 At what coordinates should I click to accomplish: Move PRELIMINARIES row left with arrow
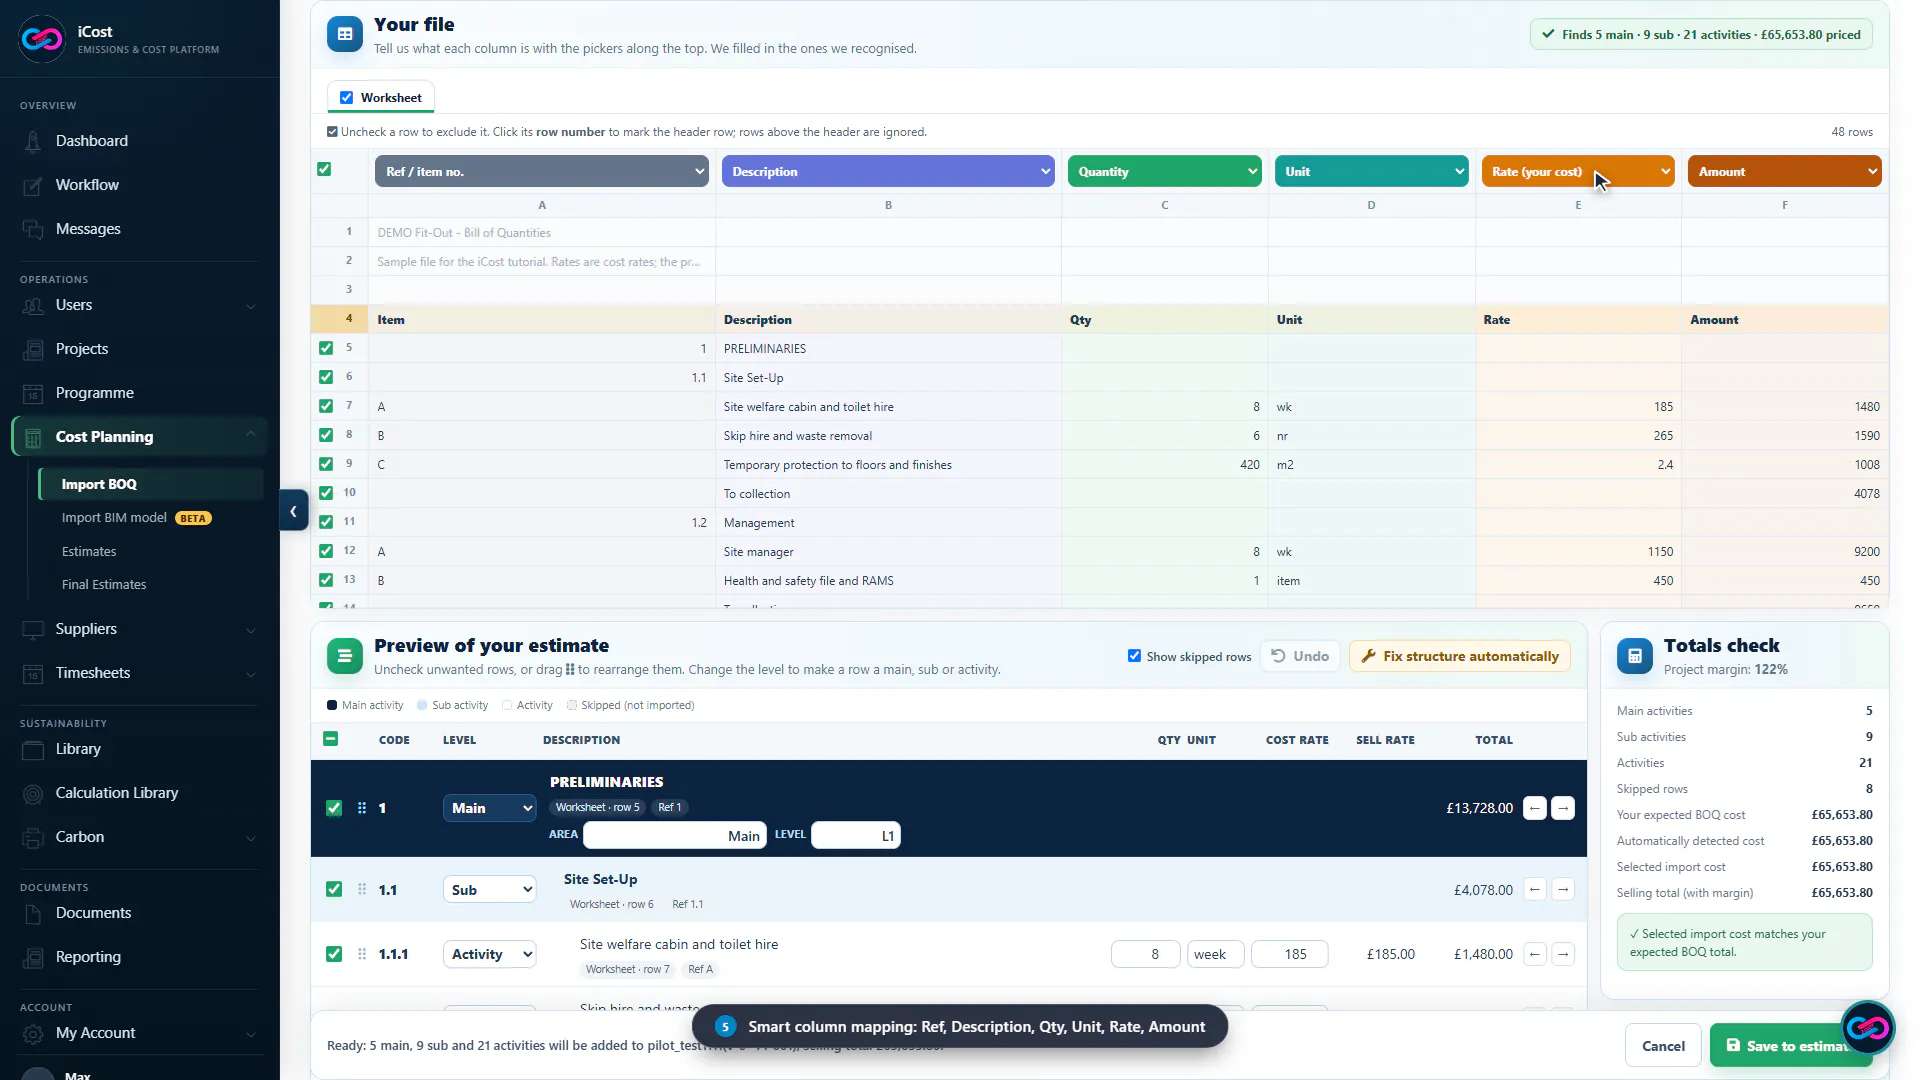[1535, 808]
